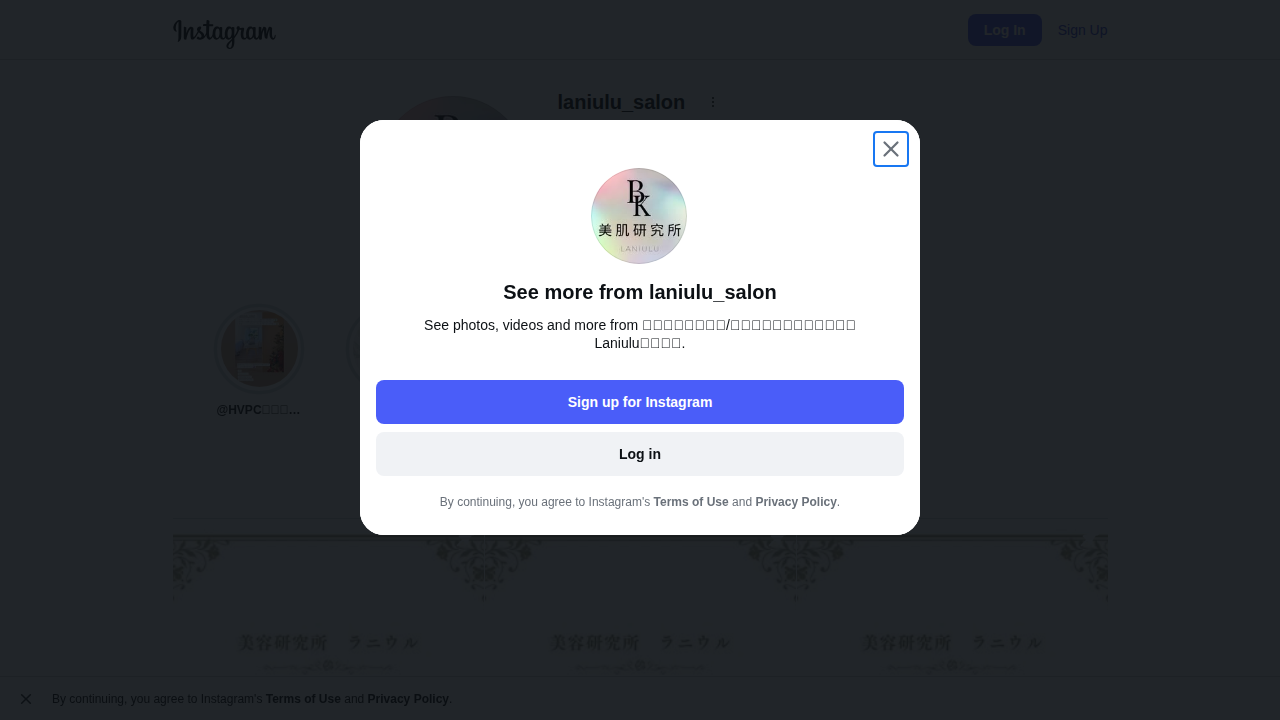Open Privacy Policy link in modal
Image resolution: width=1280 pixels, height=720 pixels.
(x=796, y=502)
